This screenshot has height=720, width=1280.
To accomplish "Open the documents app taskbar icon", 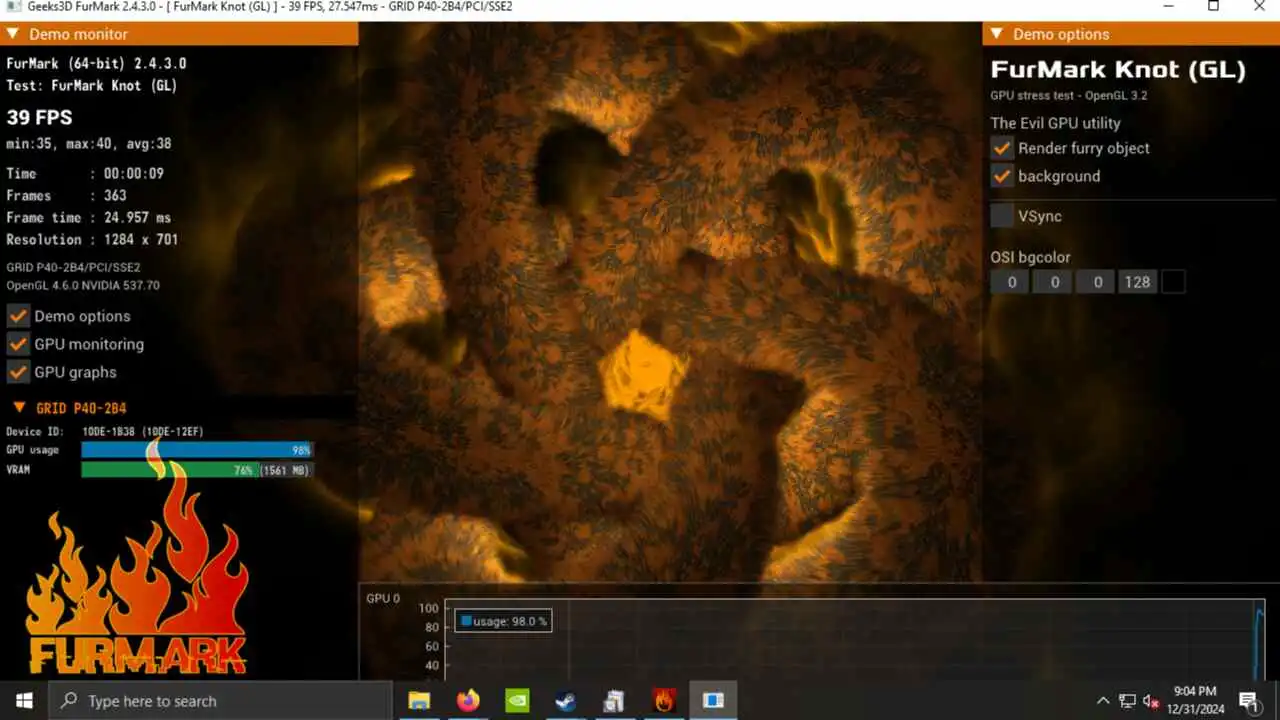I will [x=615, y=701].
